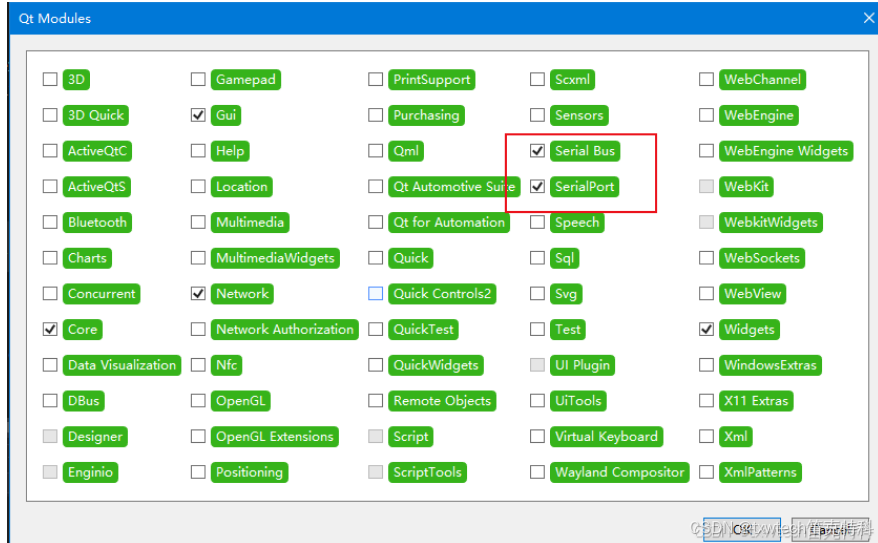The width and height of the screenshot is (878, 543).
Task: Tick the Multimedia checkbox
Action: tap(198, 222)
